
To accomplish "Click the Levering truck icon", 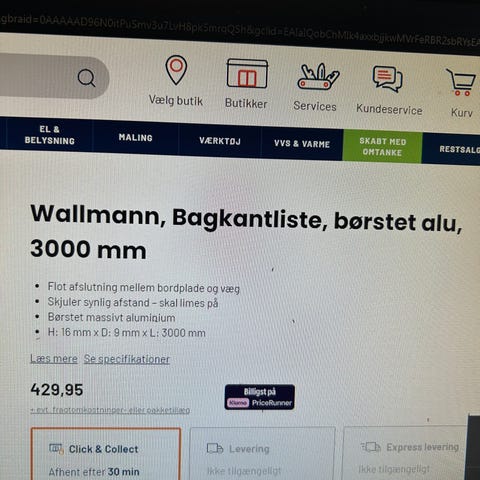I will click(x=215, y=448).
